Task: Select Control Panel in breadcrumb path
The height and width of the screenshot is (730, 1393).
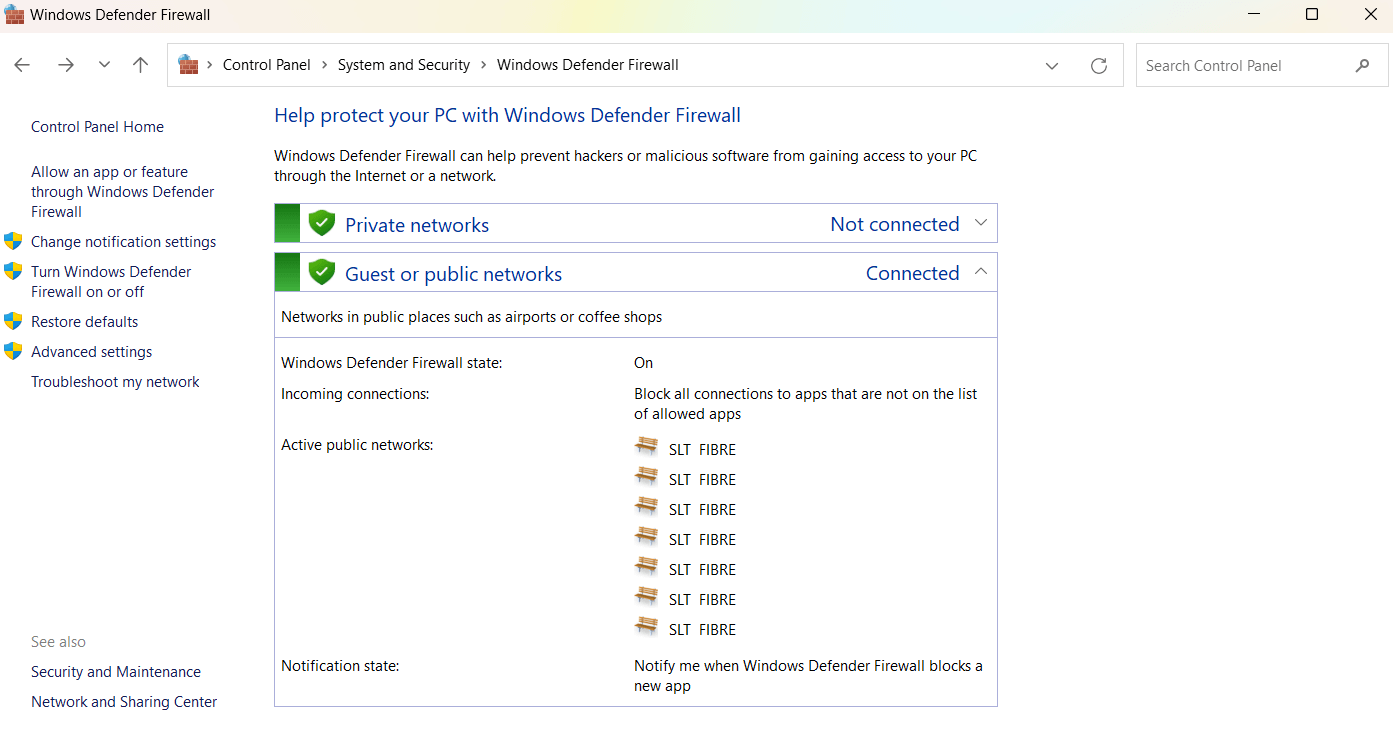Action: [x=266, y=65]
